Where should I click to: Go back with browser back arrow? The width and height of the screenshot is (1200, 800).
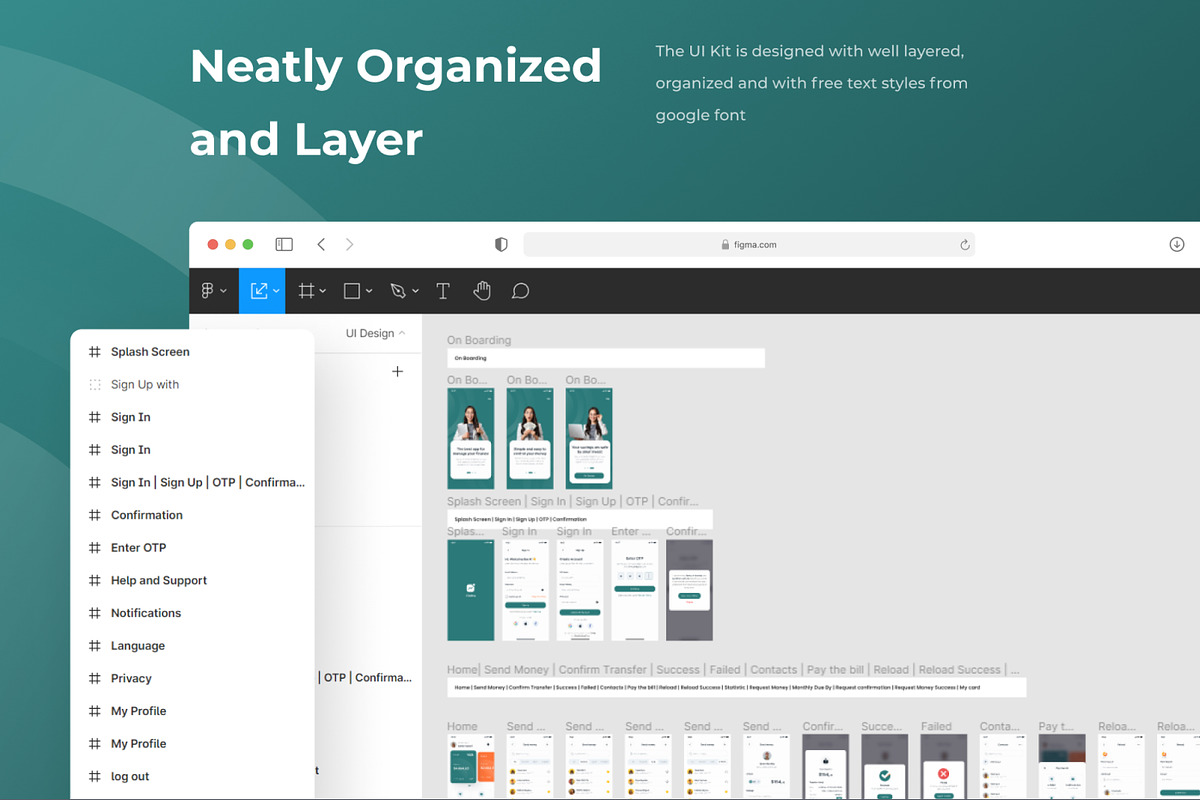coord(321,244)
